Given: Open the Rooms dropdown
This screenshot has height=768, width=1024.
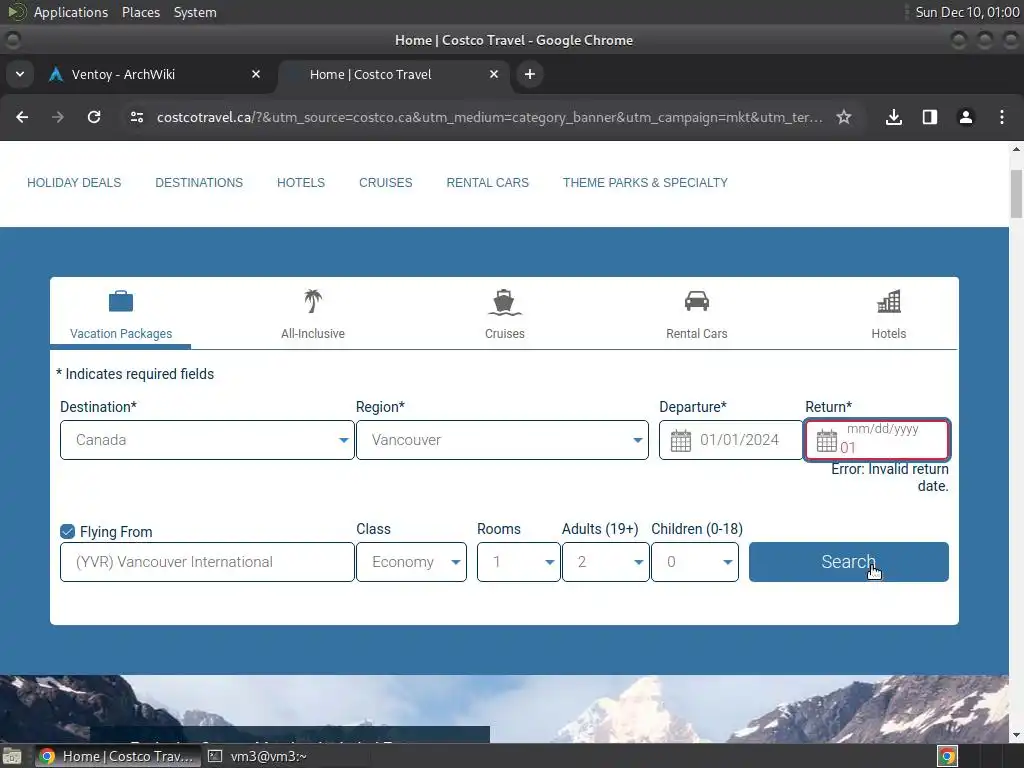Looking at the screenshot, I should pos(519,562).
